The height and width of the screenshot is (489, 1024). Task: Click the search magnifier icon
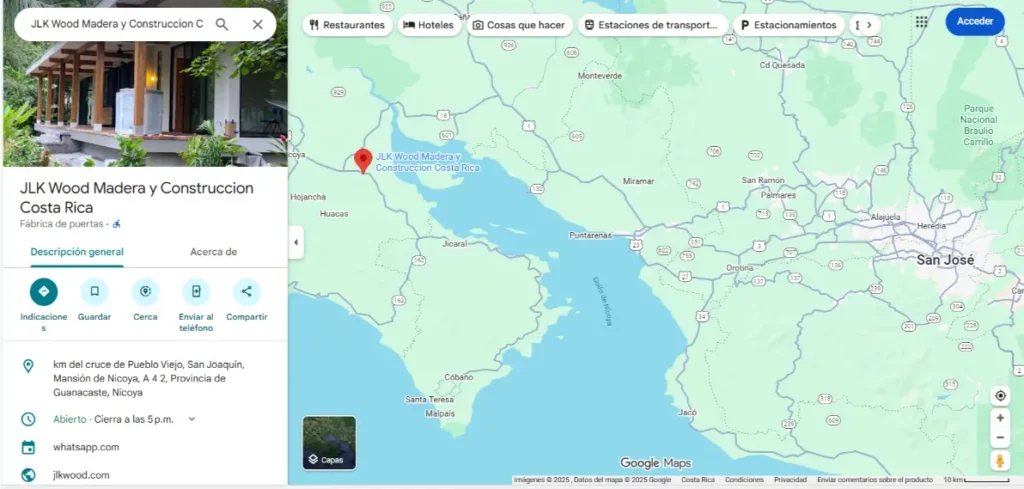(222, 24)
